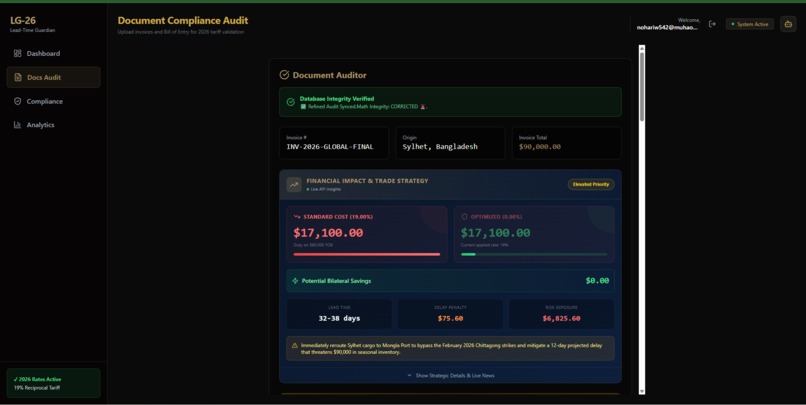Click the $17,100.00 standard cost amount

point(328,233)
